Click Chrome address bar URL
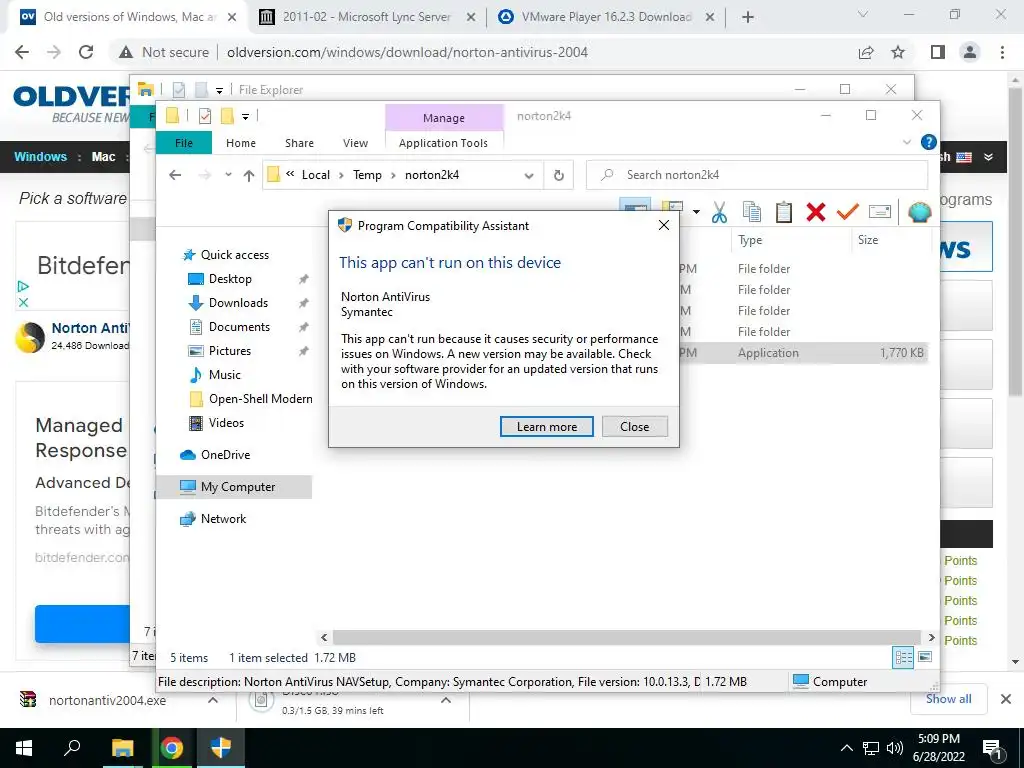This screenshot has height=768, width=1024. 407,52
